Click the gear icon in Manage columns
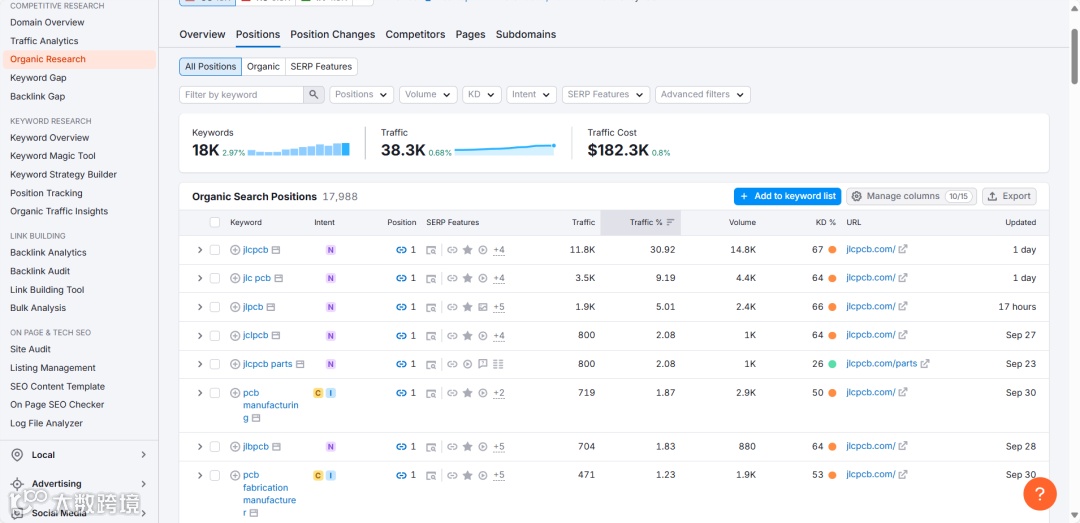 pos(856,196)
